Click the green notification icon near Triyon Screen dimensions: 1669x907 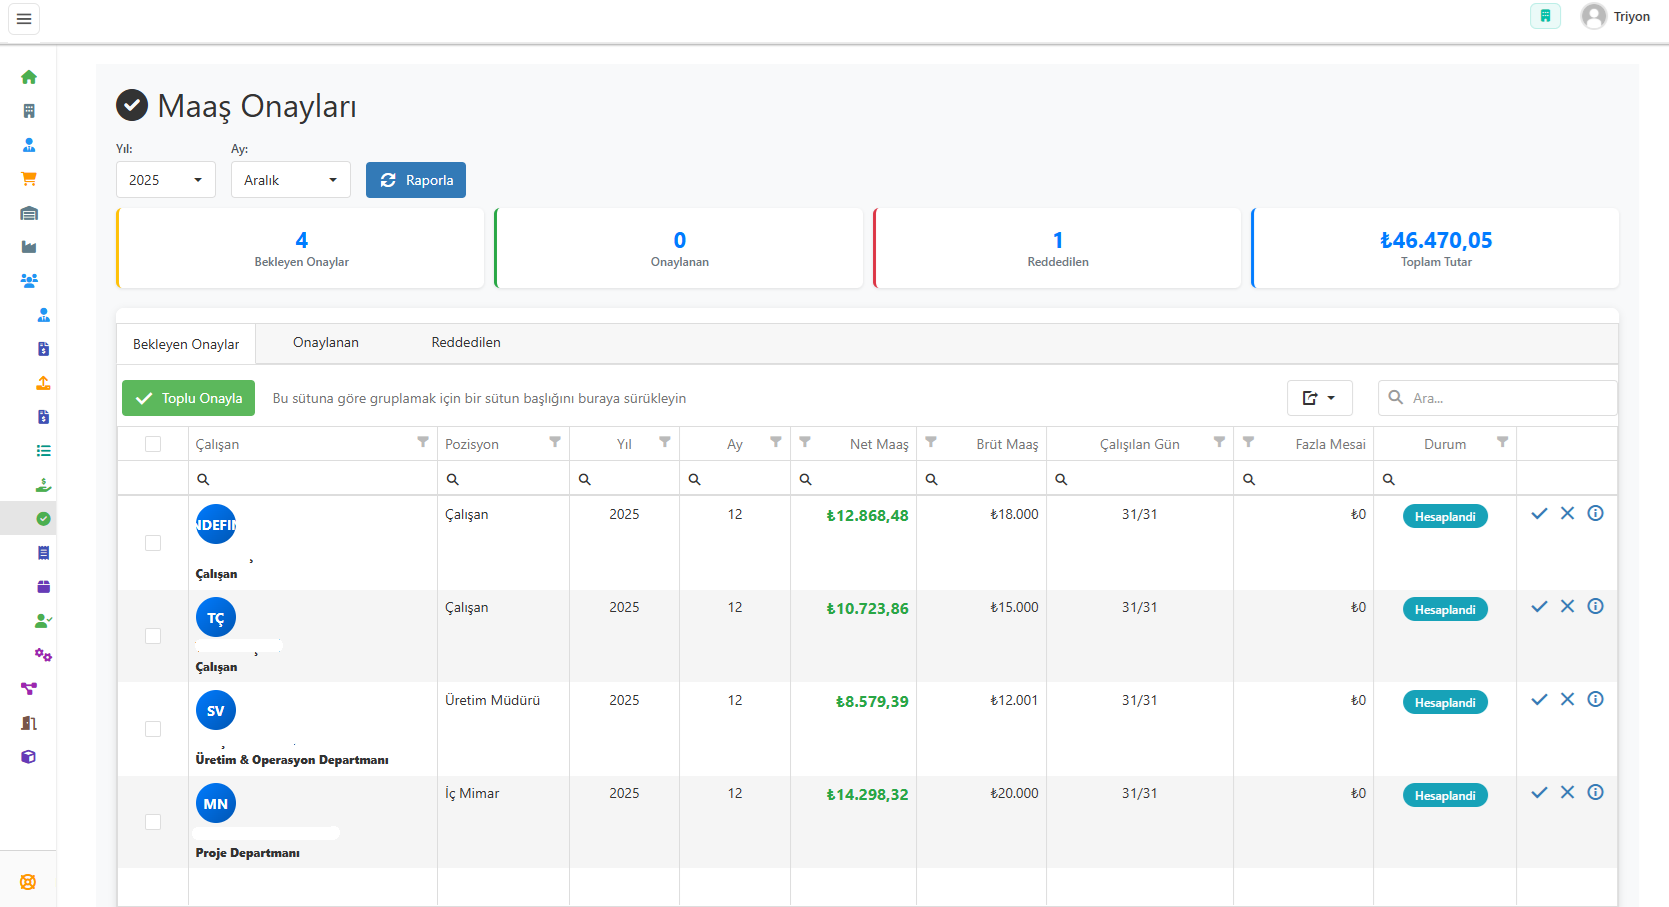click(x=1545, y=16)
